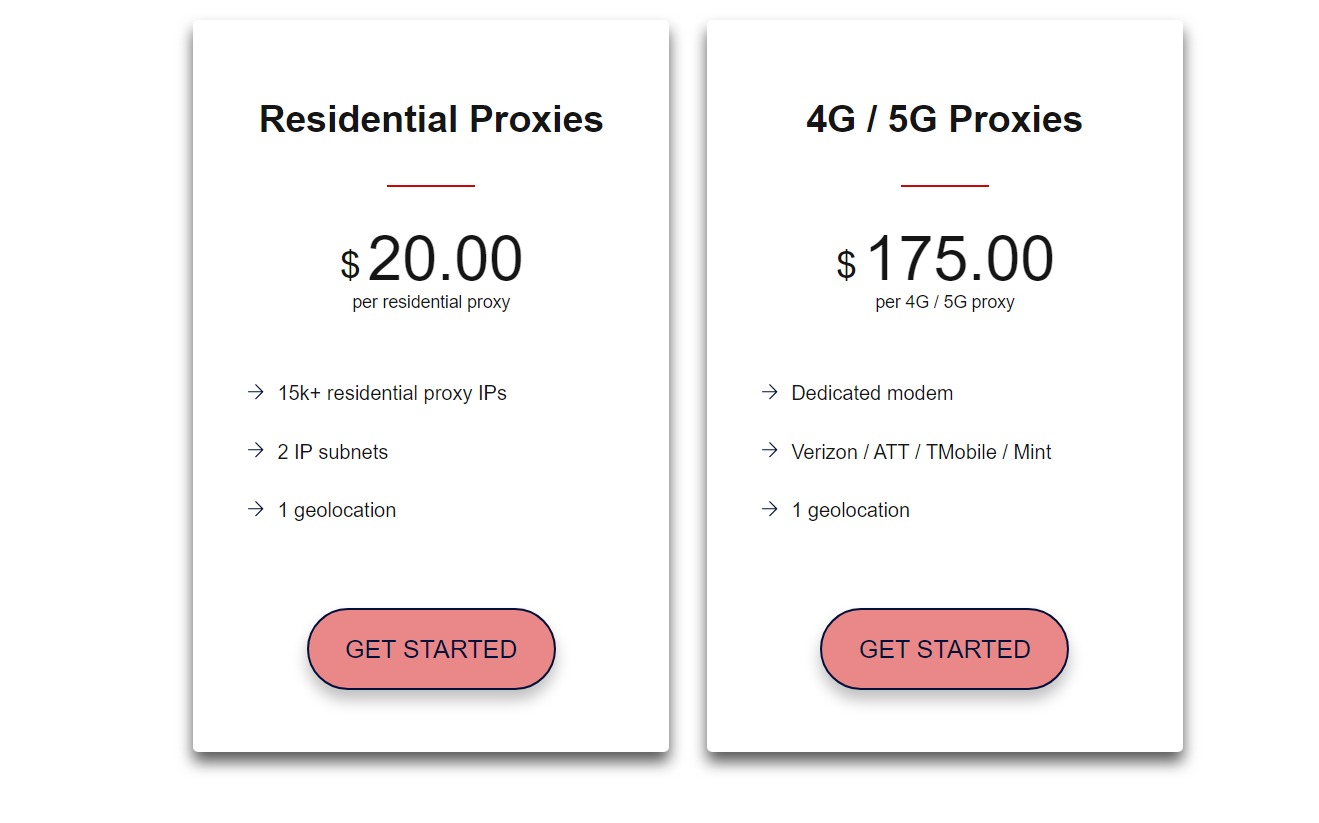
Task: Click the 'per 4G / 5G proxy' caption
Action: pyautogui.click(x=944, y=302)
